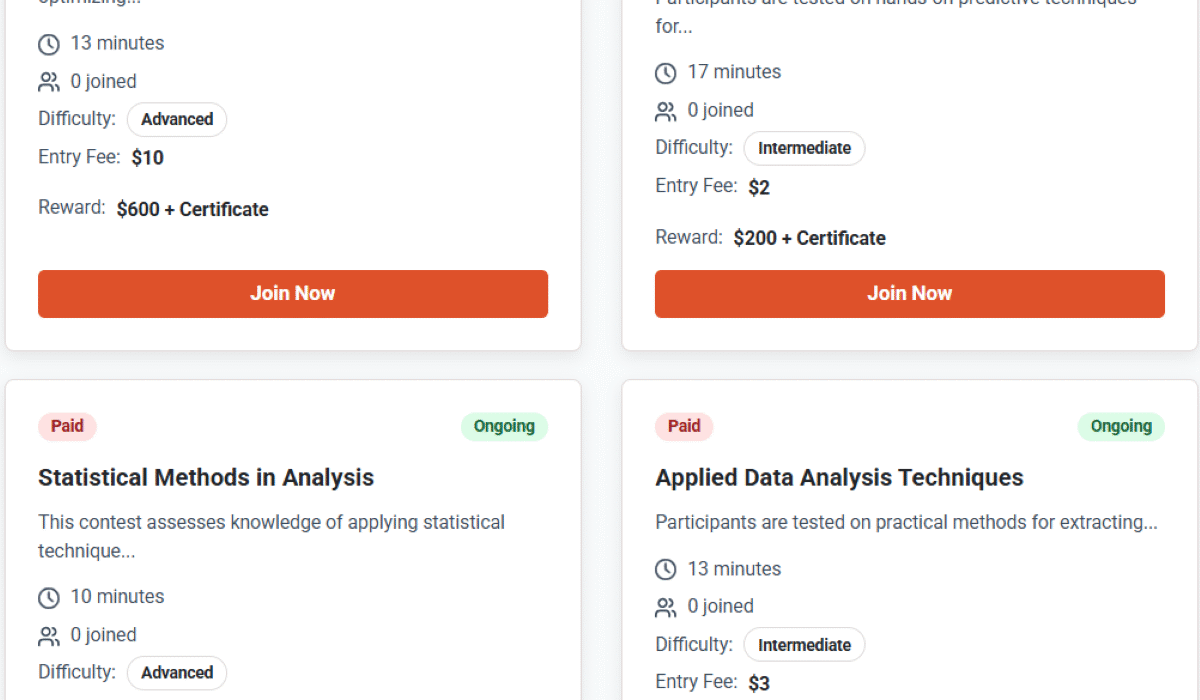Click Paid badge on Statistical Methods card
The image size is (1200, 700).
click(x=67, y=427)
